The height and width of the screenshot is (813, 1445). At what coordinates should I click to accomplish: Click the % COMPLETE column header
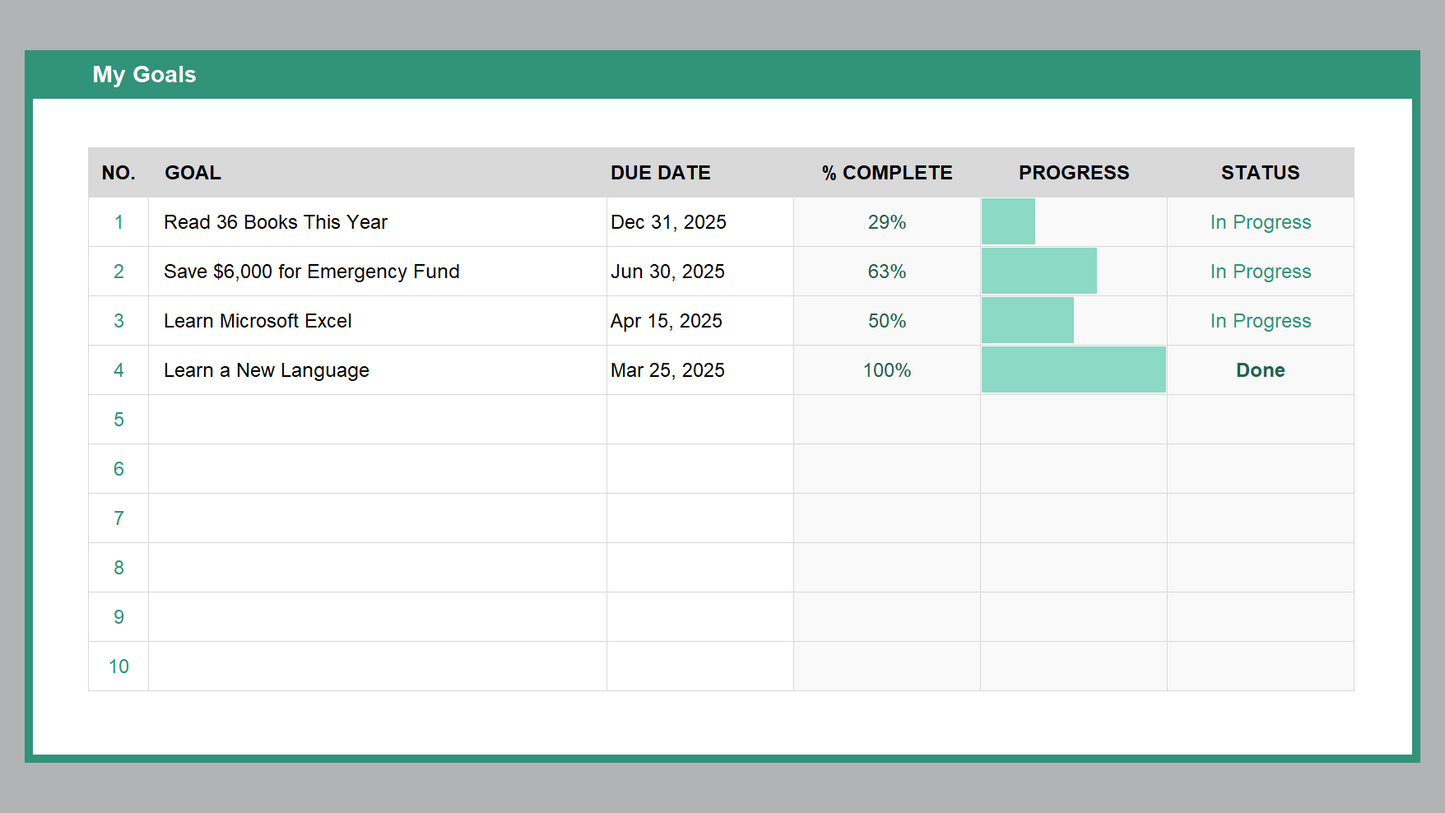coord(886,173)
